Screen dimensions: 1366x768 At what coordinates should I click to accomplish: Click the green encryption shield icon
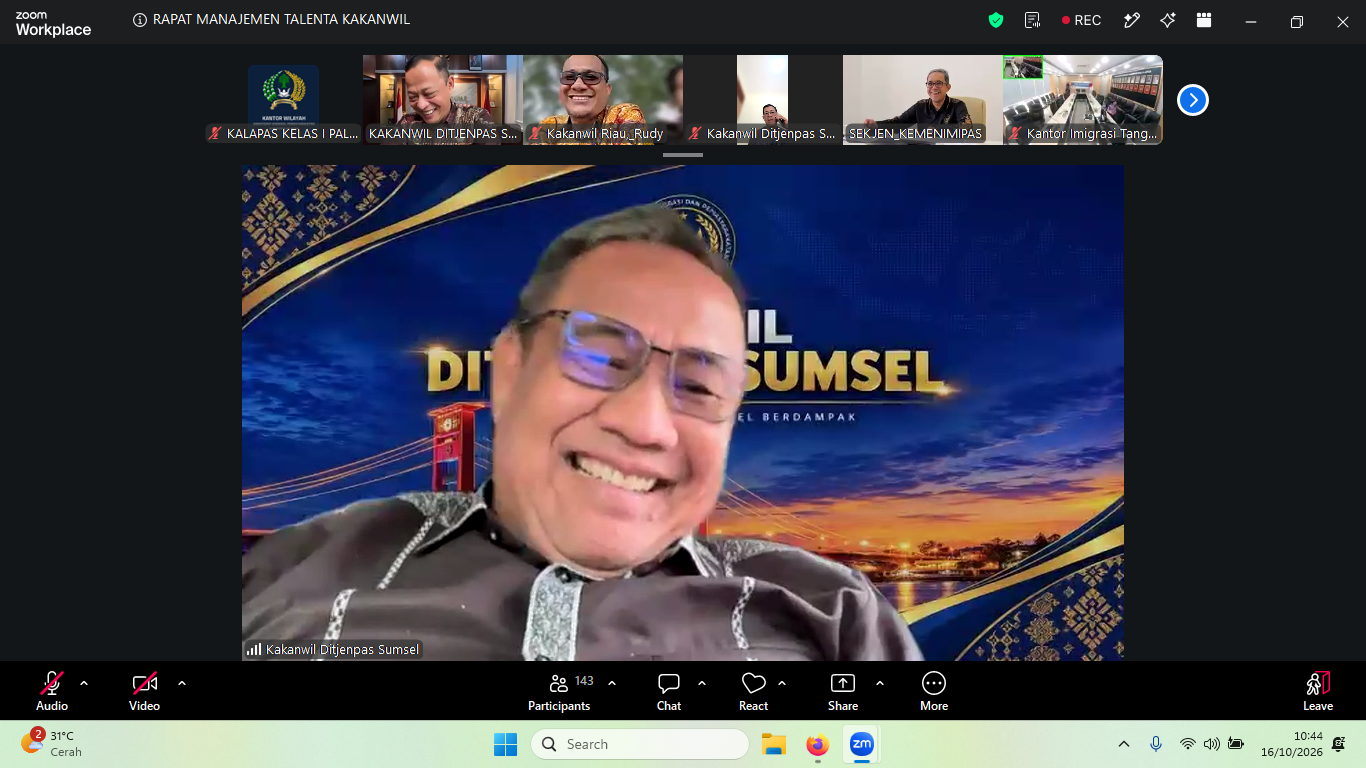click(x=995, y=20)
